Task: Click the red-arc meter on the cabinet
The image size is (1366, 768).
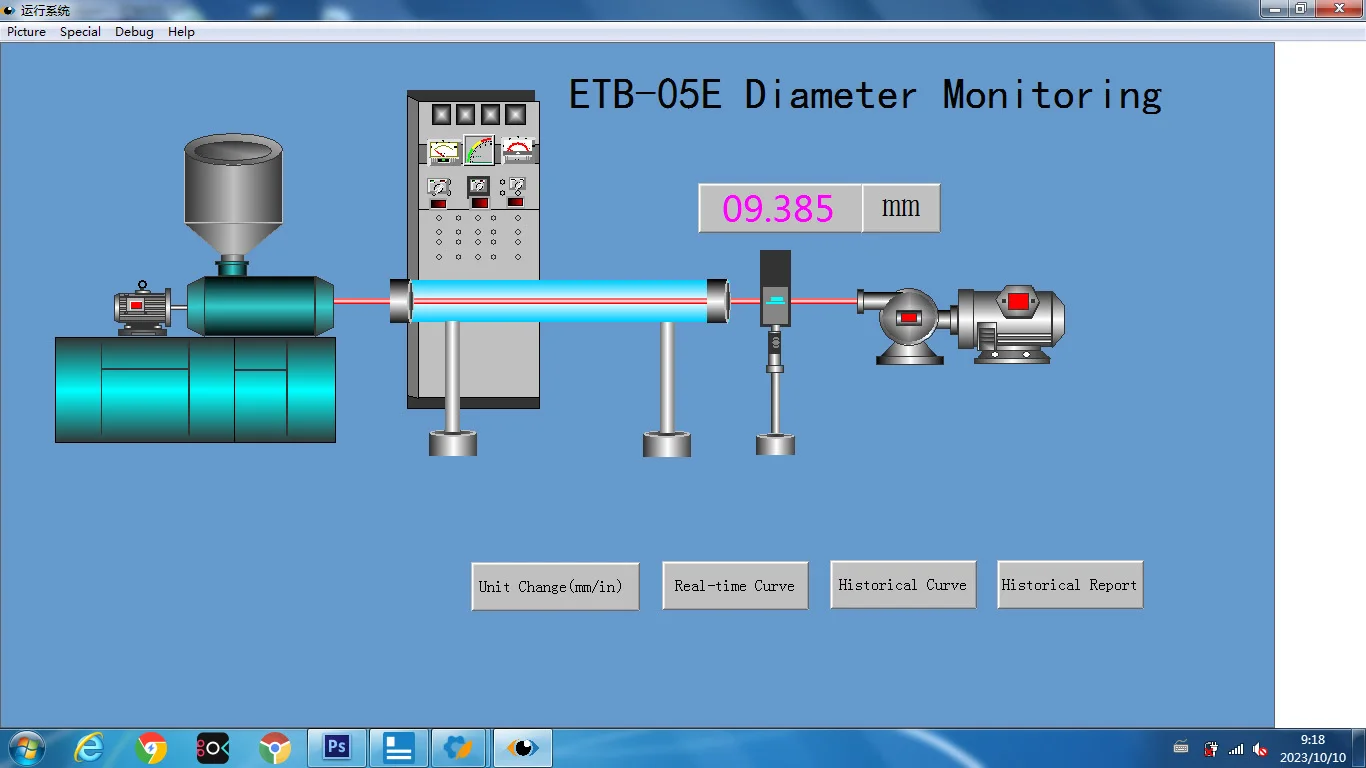Action: click(x=517, y=150)
